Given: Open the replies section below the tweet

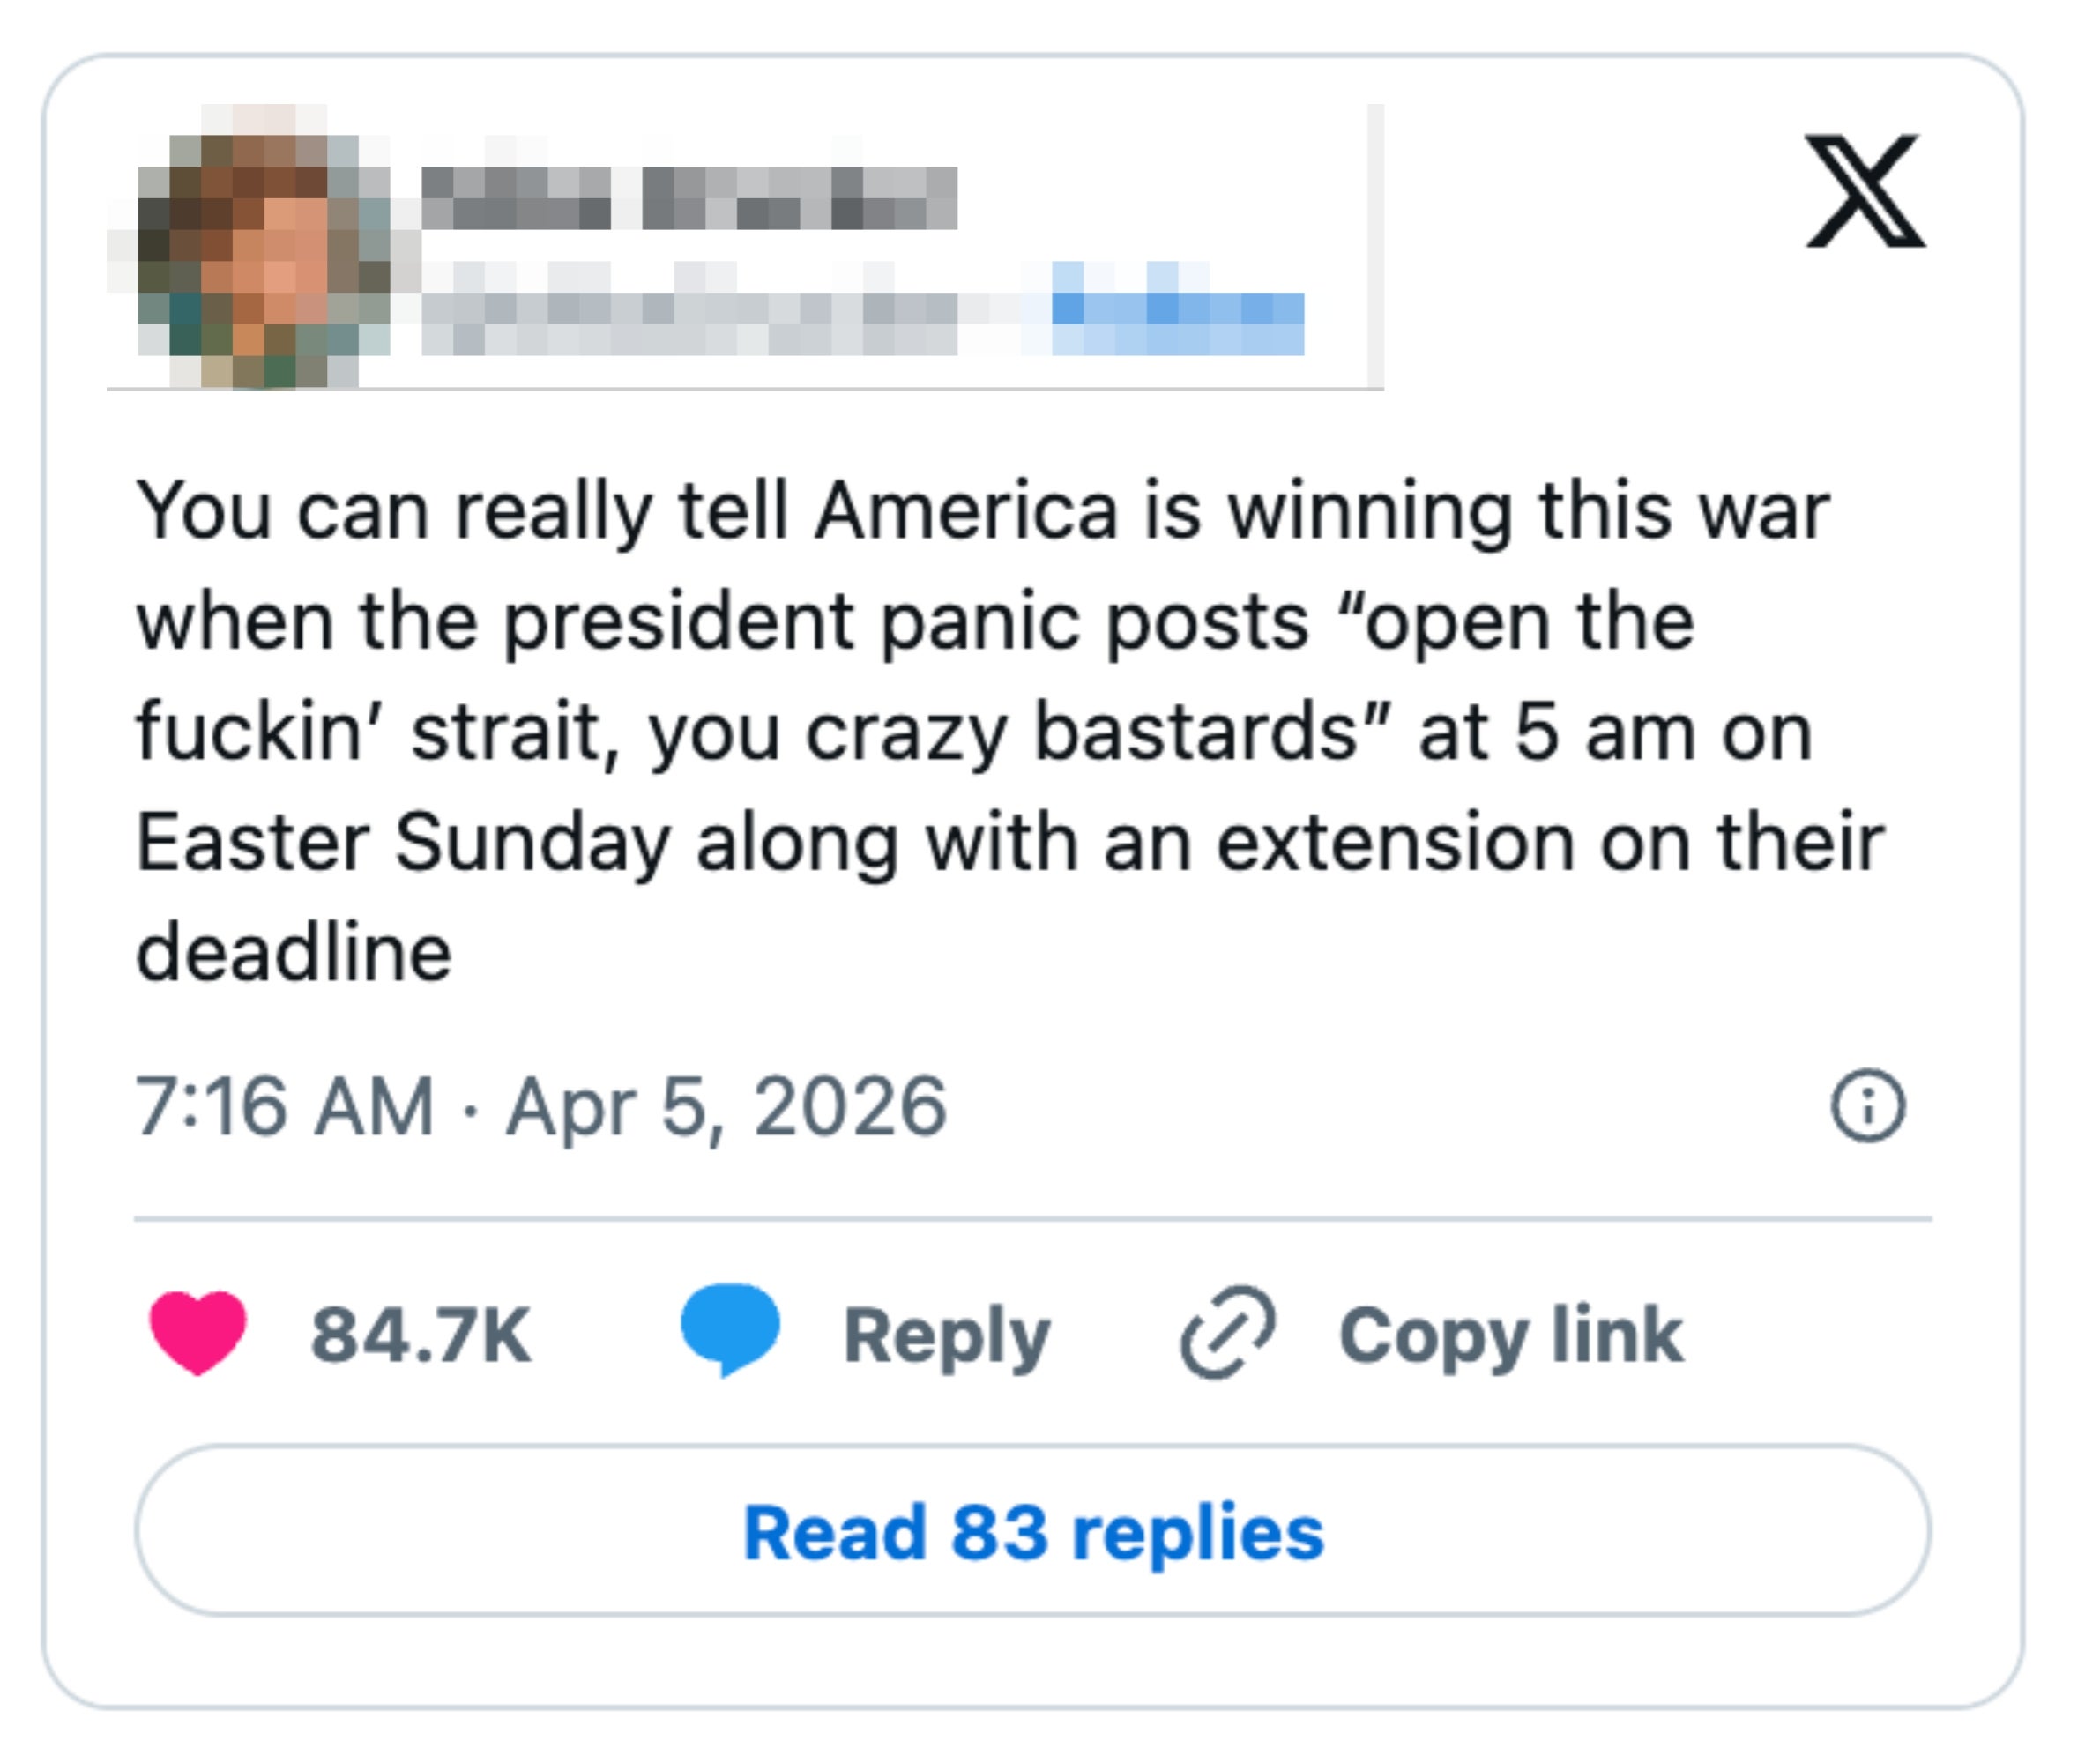Looking at the screenshot, I should coord(1035,1529).
